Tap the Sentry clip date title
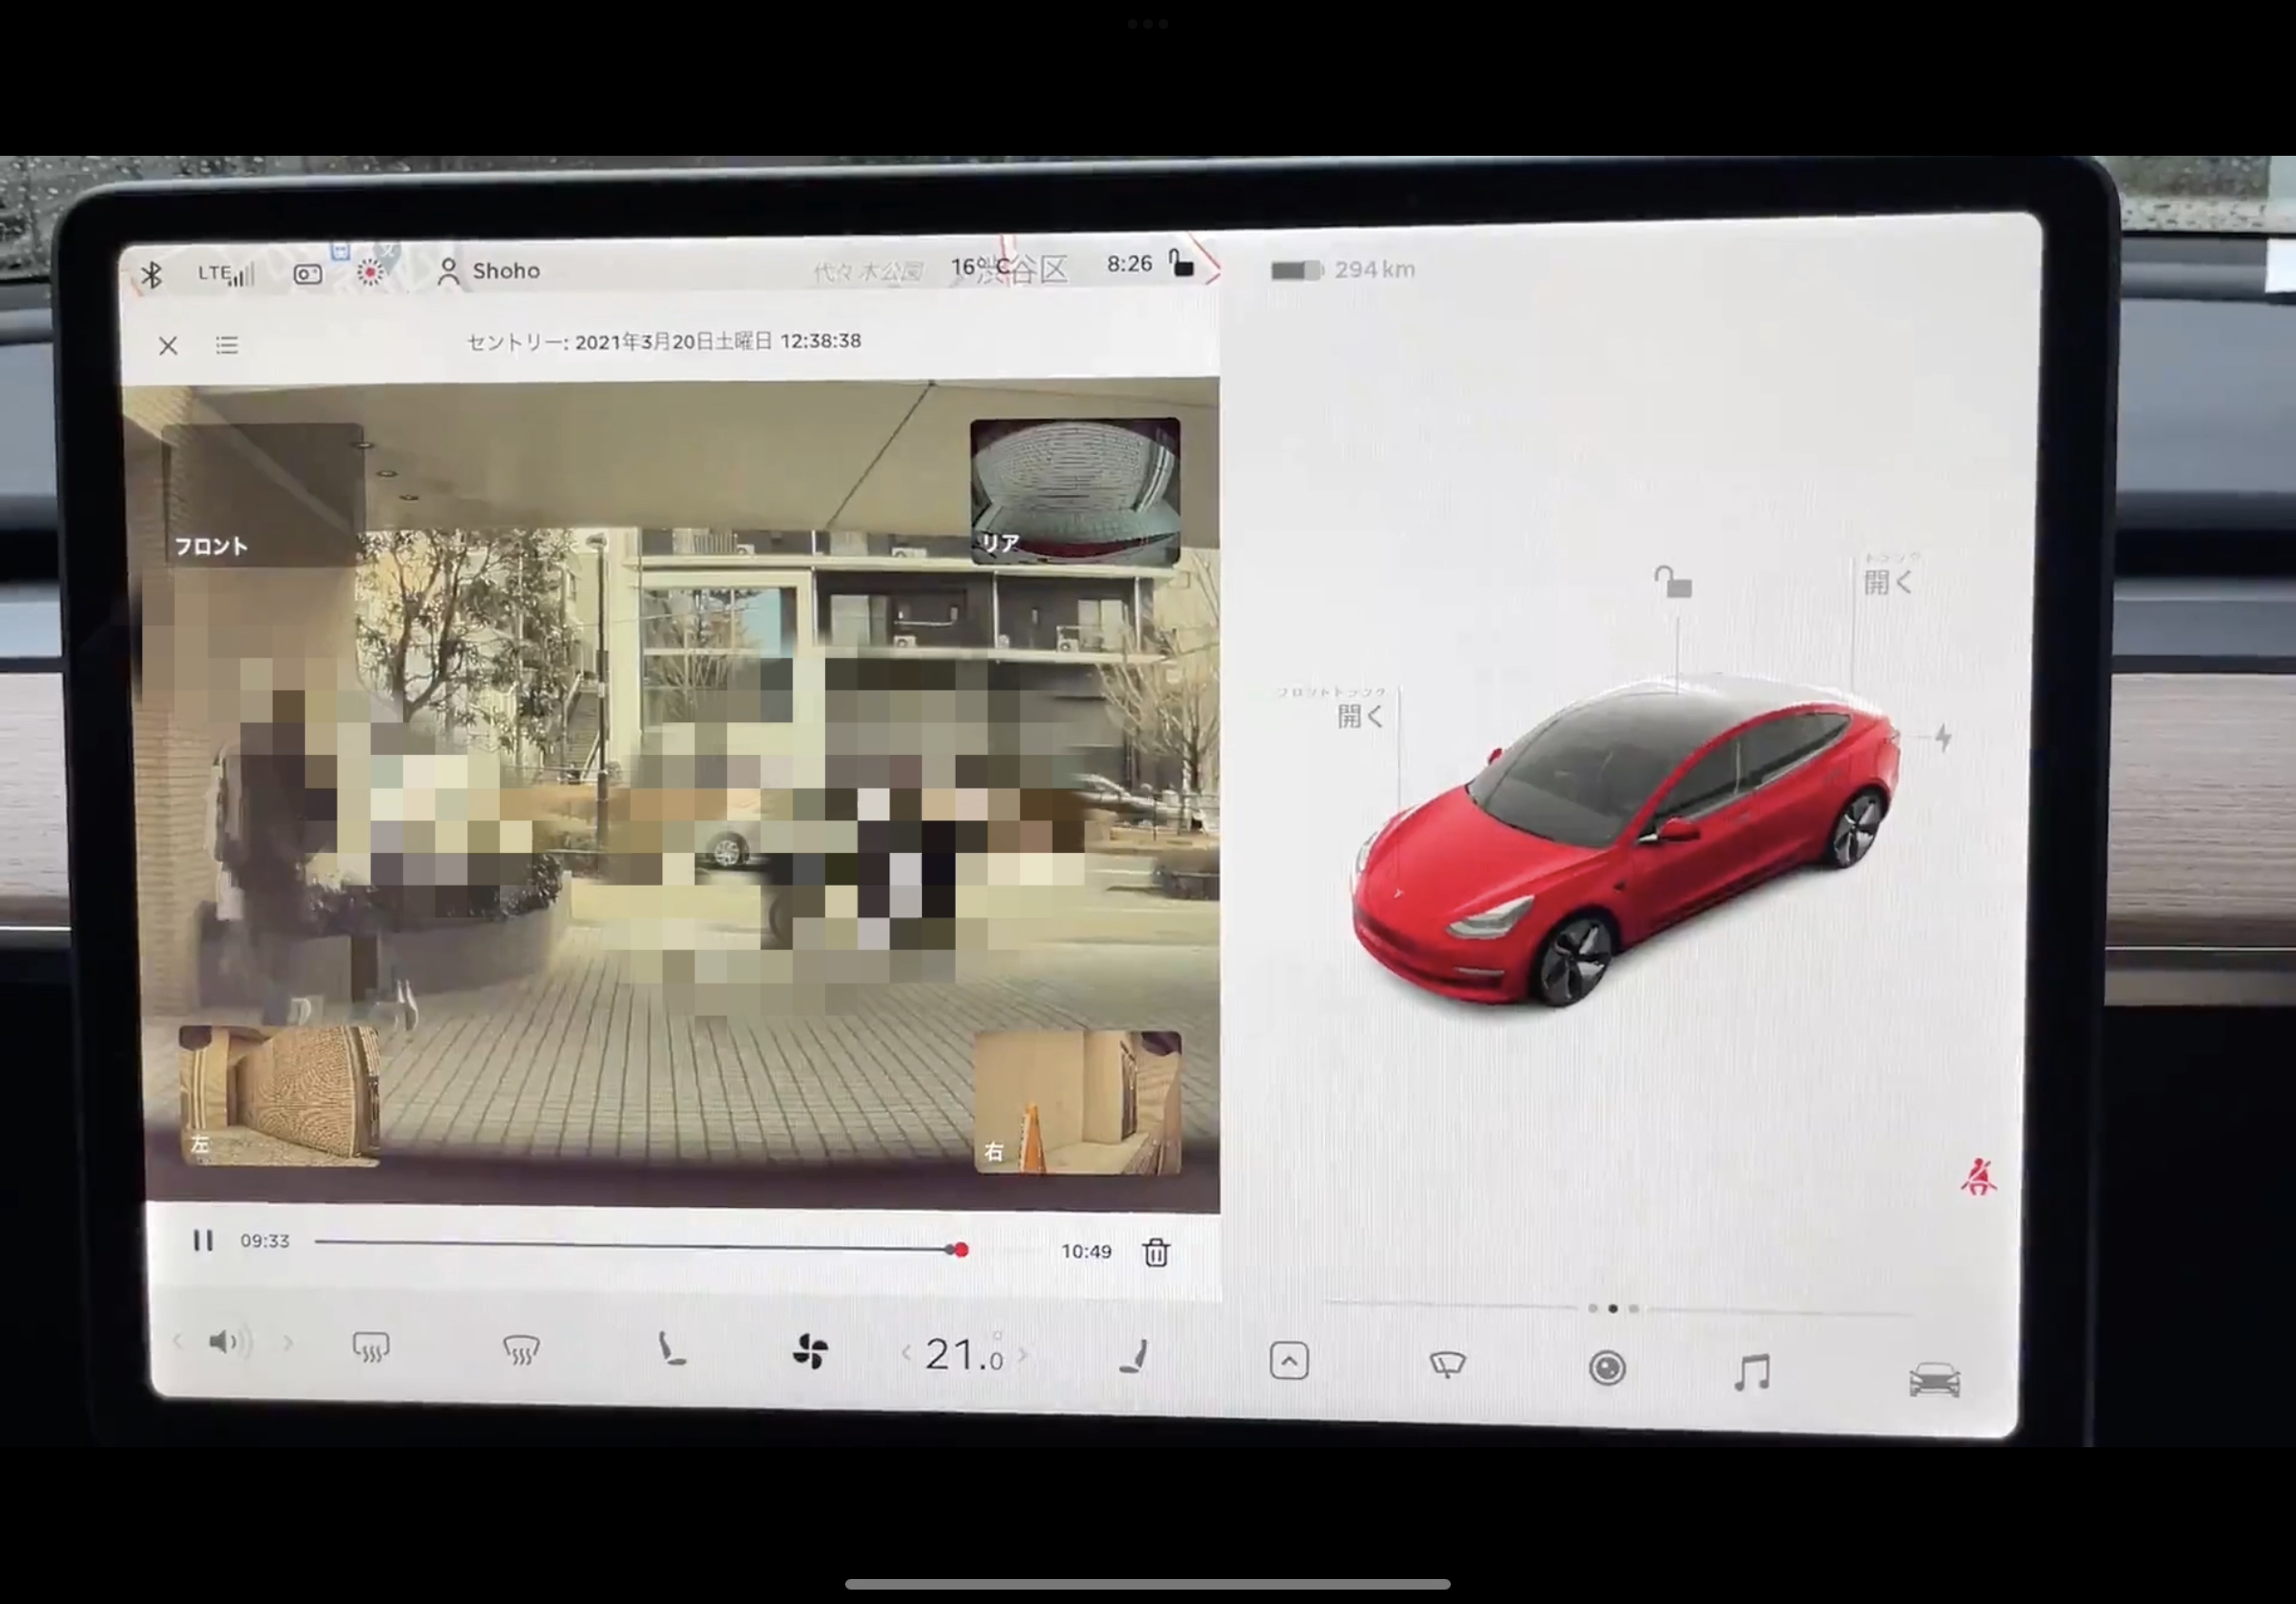The image size is (2296, 1604). [x=664, y=341]
